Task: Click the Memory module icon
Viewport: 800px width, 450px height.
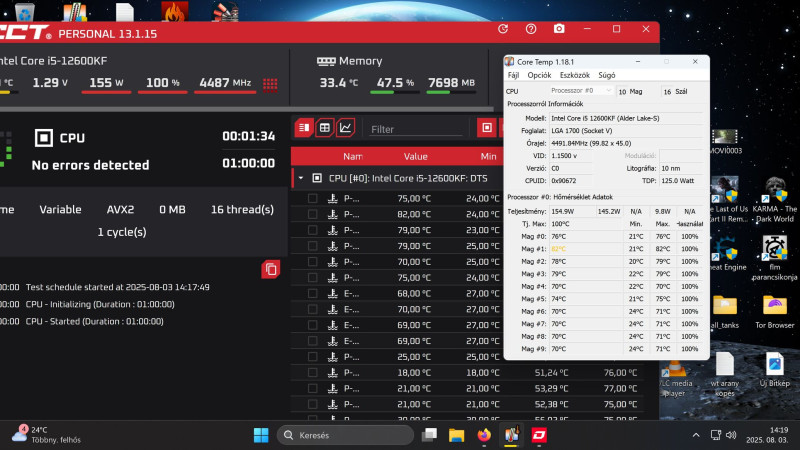Action: [x=326, y=61]
